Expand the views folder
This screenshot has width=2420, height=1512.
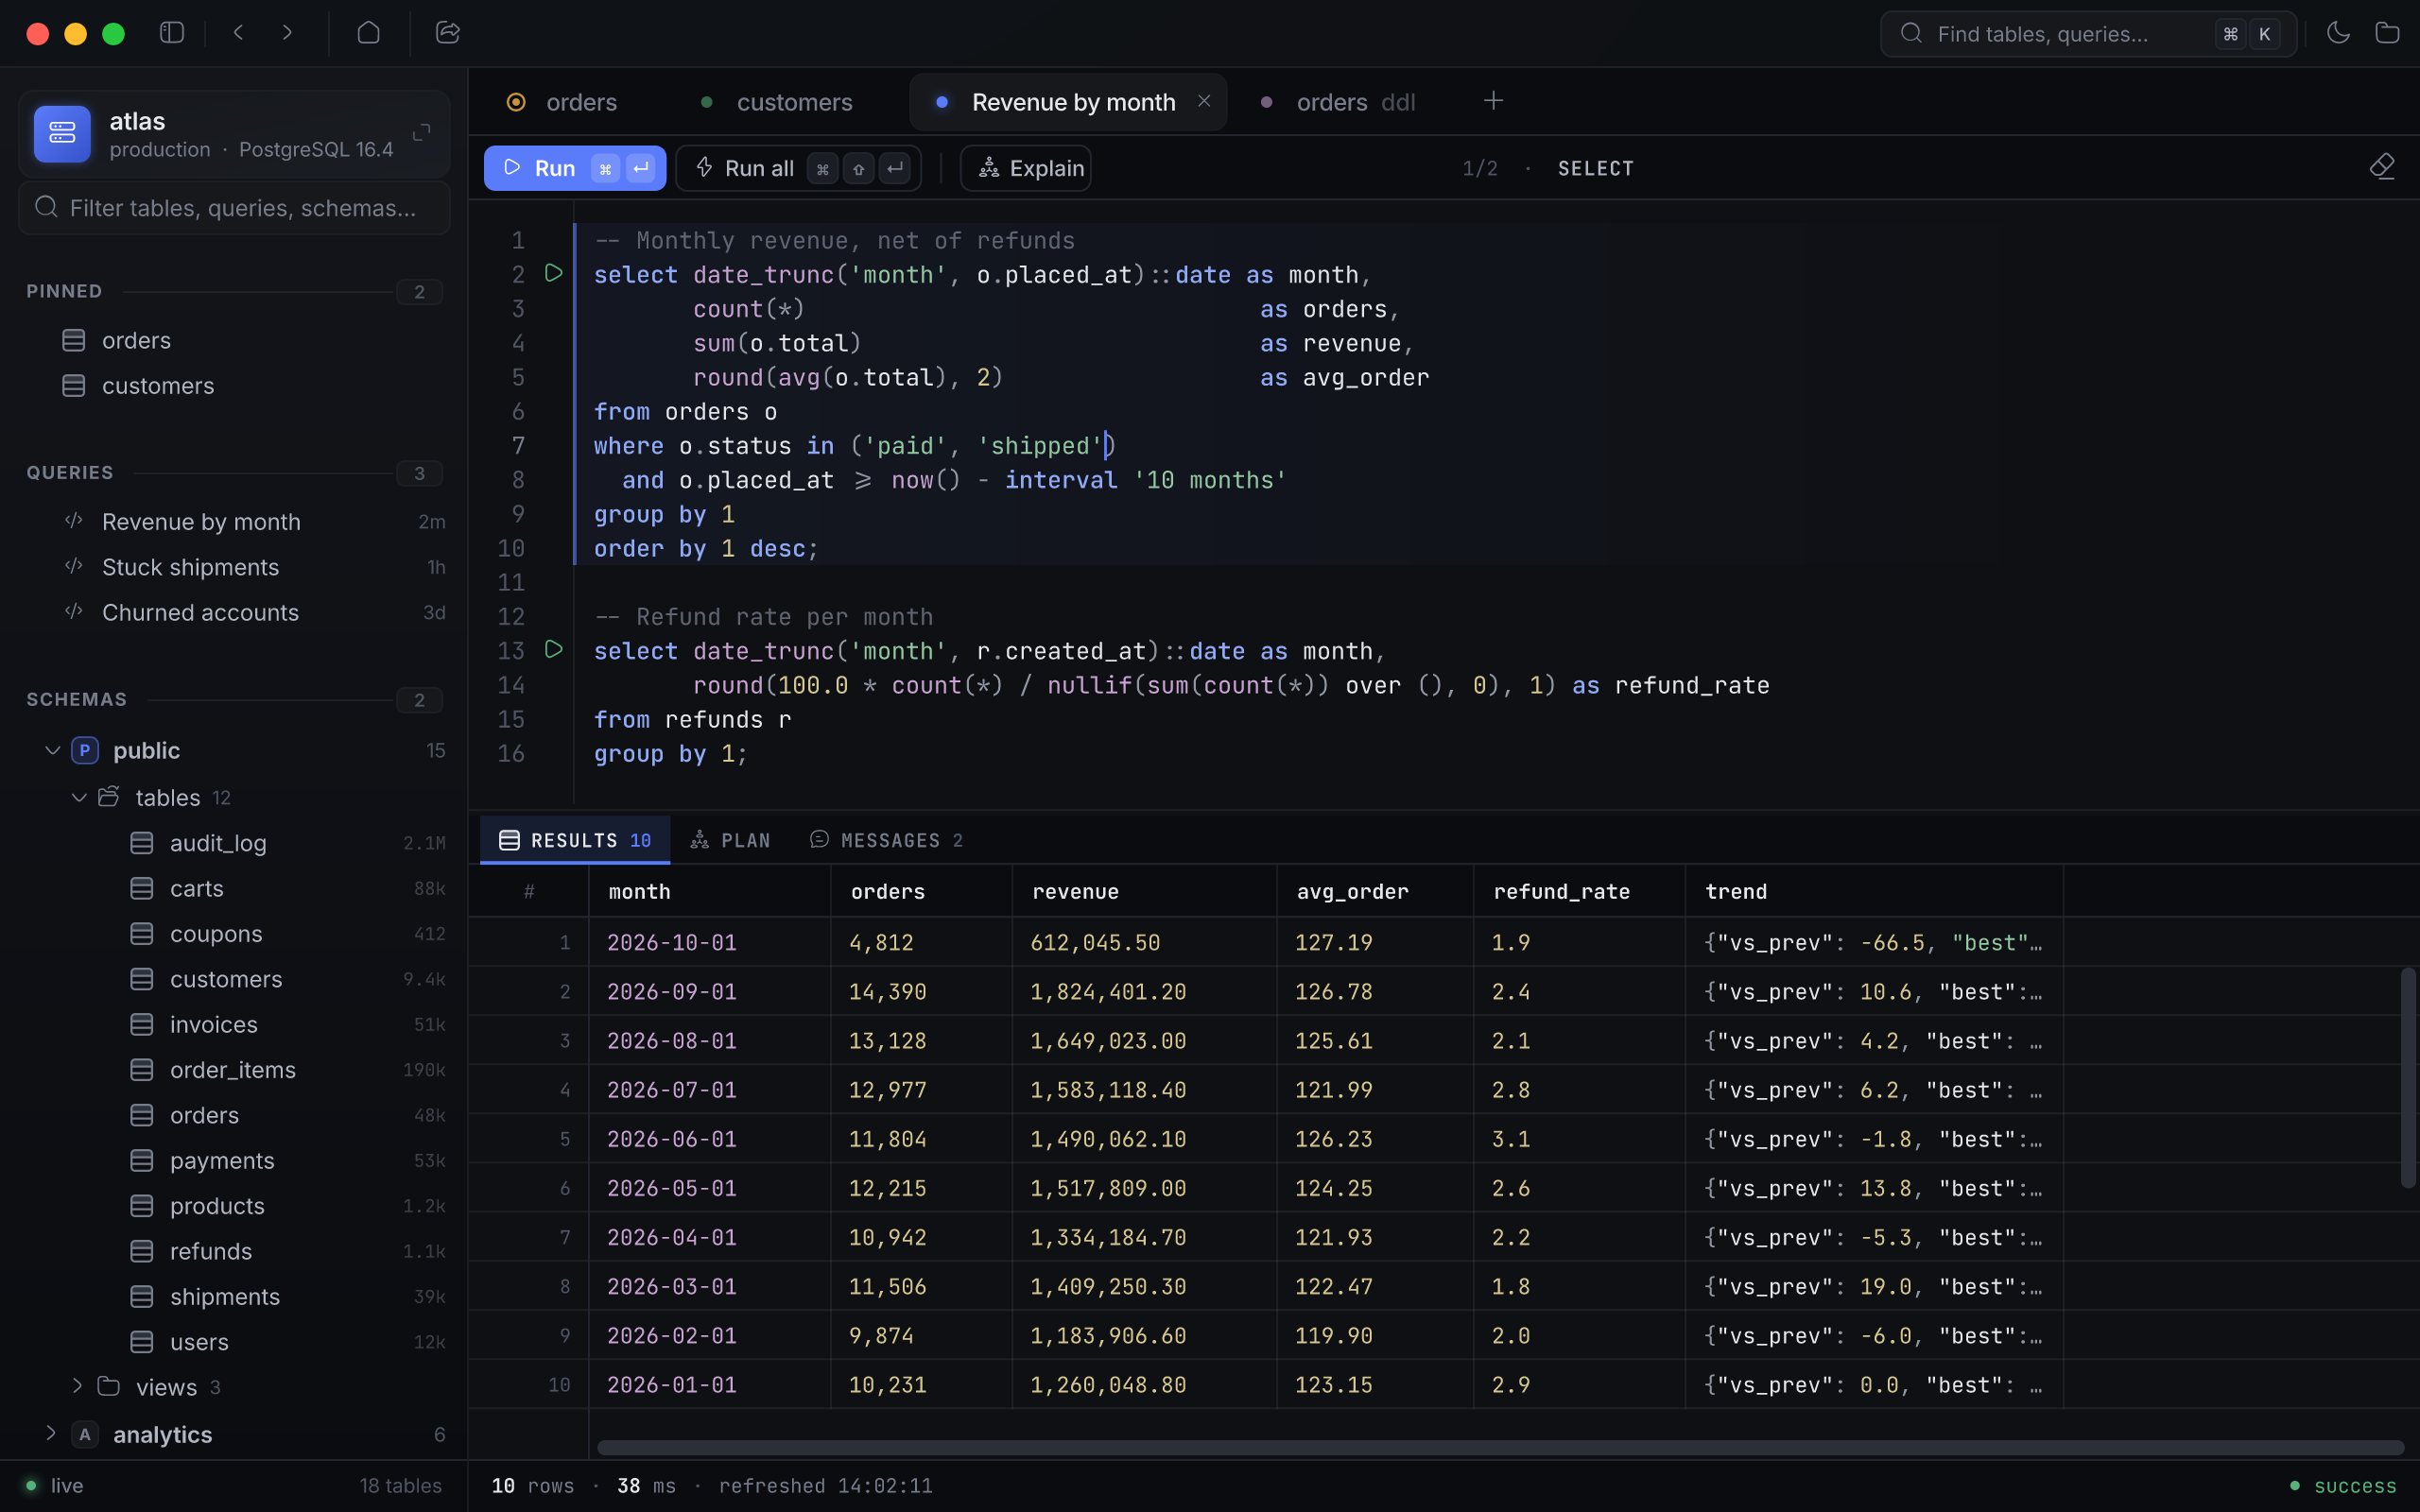click(x=77, y=1386)
